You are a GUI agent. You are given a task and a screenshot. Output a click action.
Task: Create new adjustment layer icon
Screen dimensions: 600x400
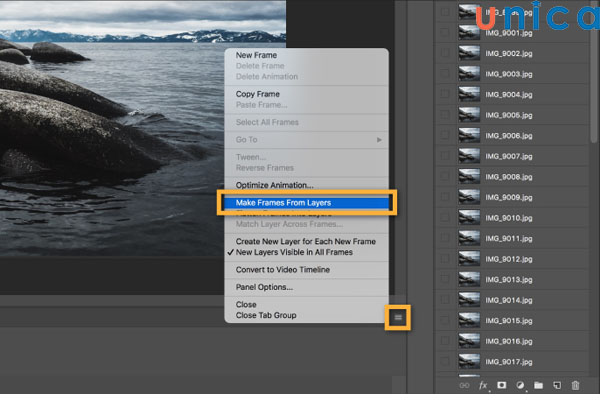click(520, 385)
